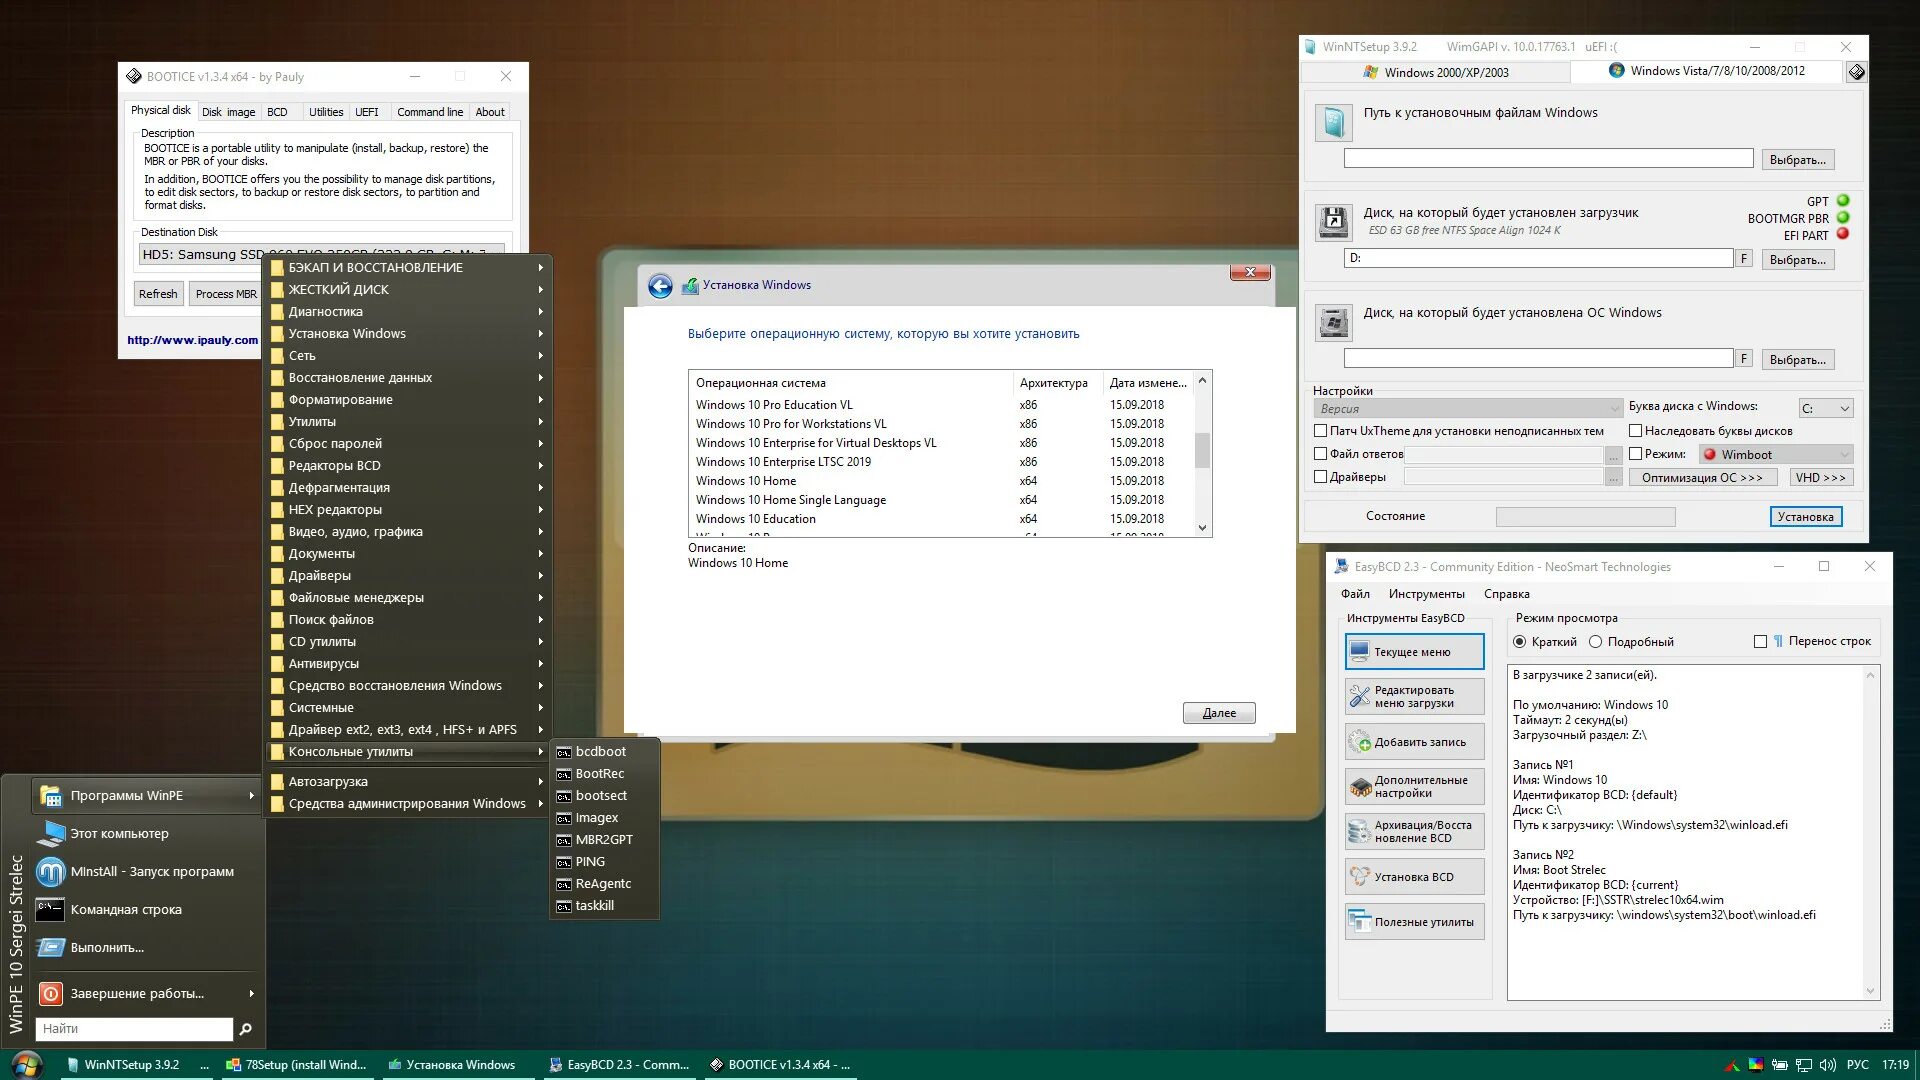Click the EasyBCD text area scroll-down arrow
Screen dimensions: 1920x1080
1870,992
